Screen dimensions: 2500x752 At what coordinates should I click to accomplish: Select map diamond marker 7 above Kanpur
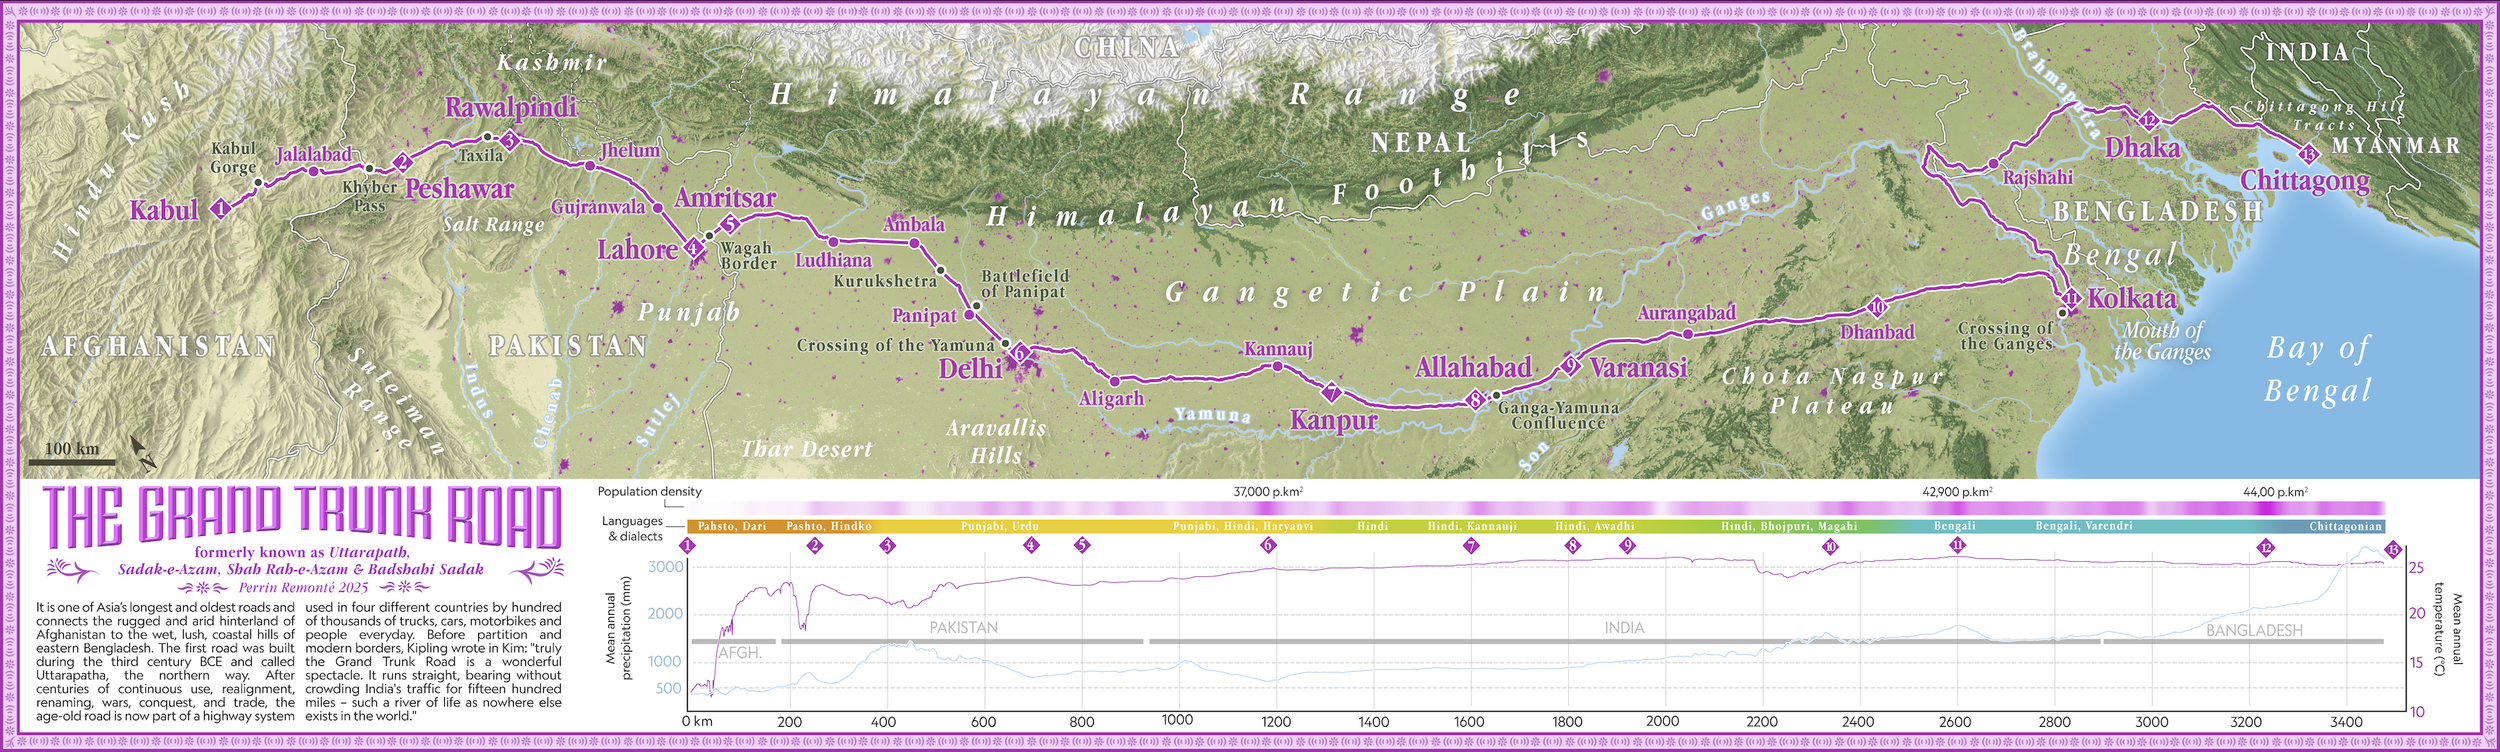tap(1331, 393)
